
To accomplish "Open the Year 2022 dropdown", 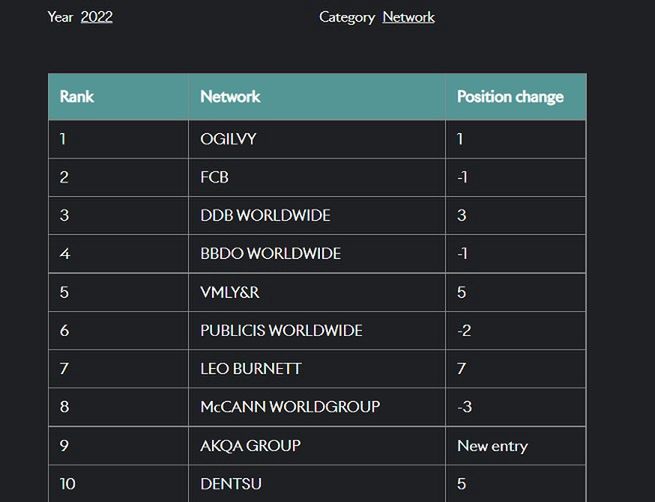I will tap(96, 17).
